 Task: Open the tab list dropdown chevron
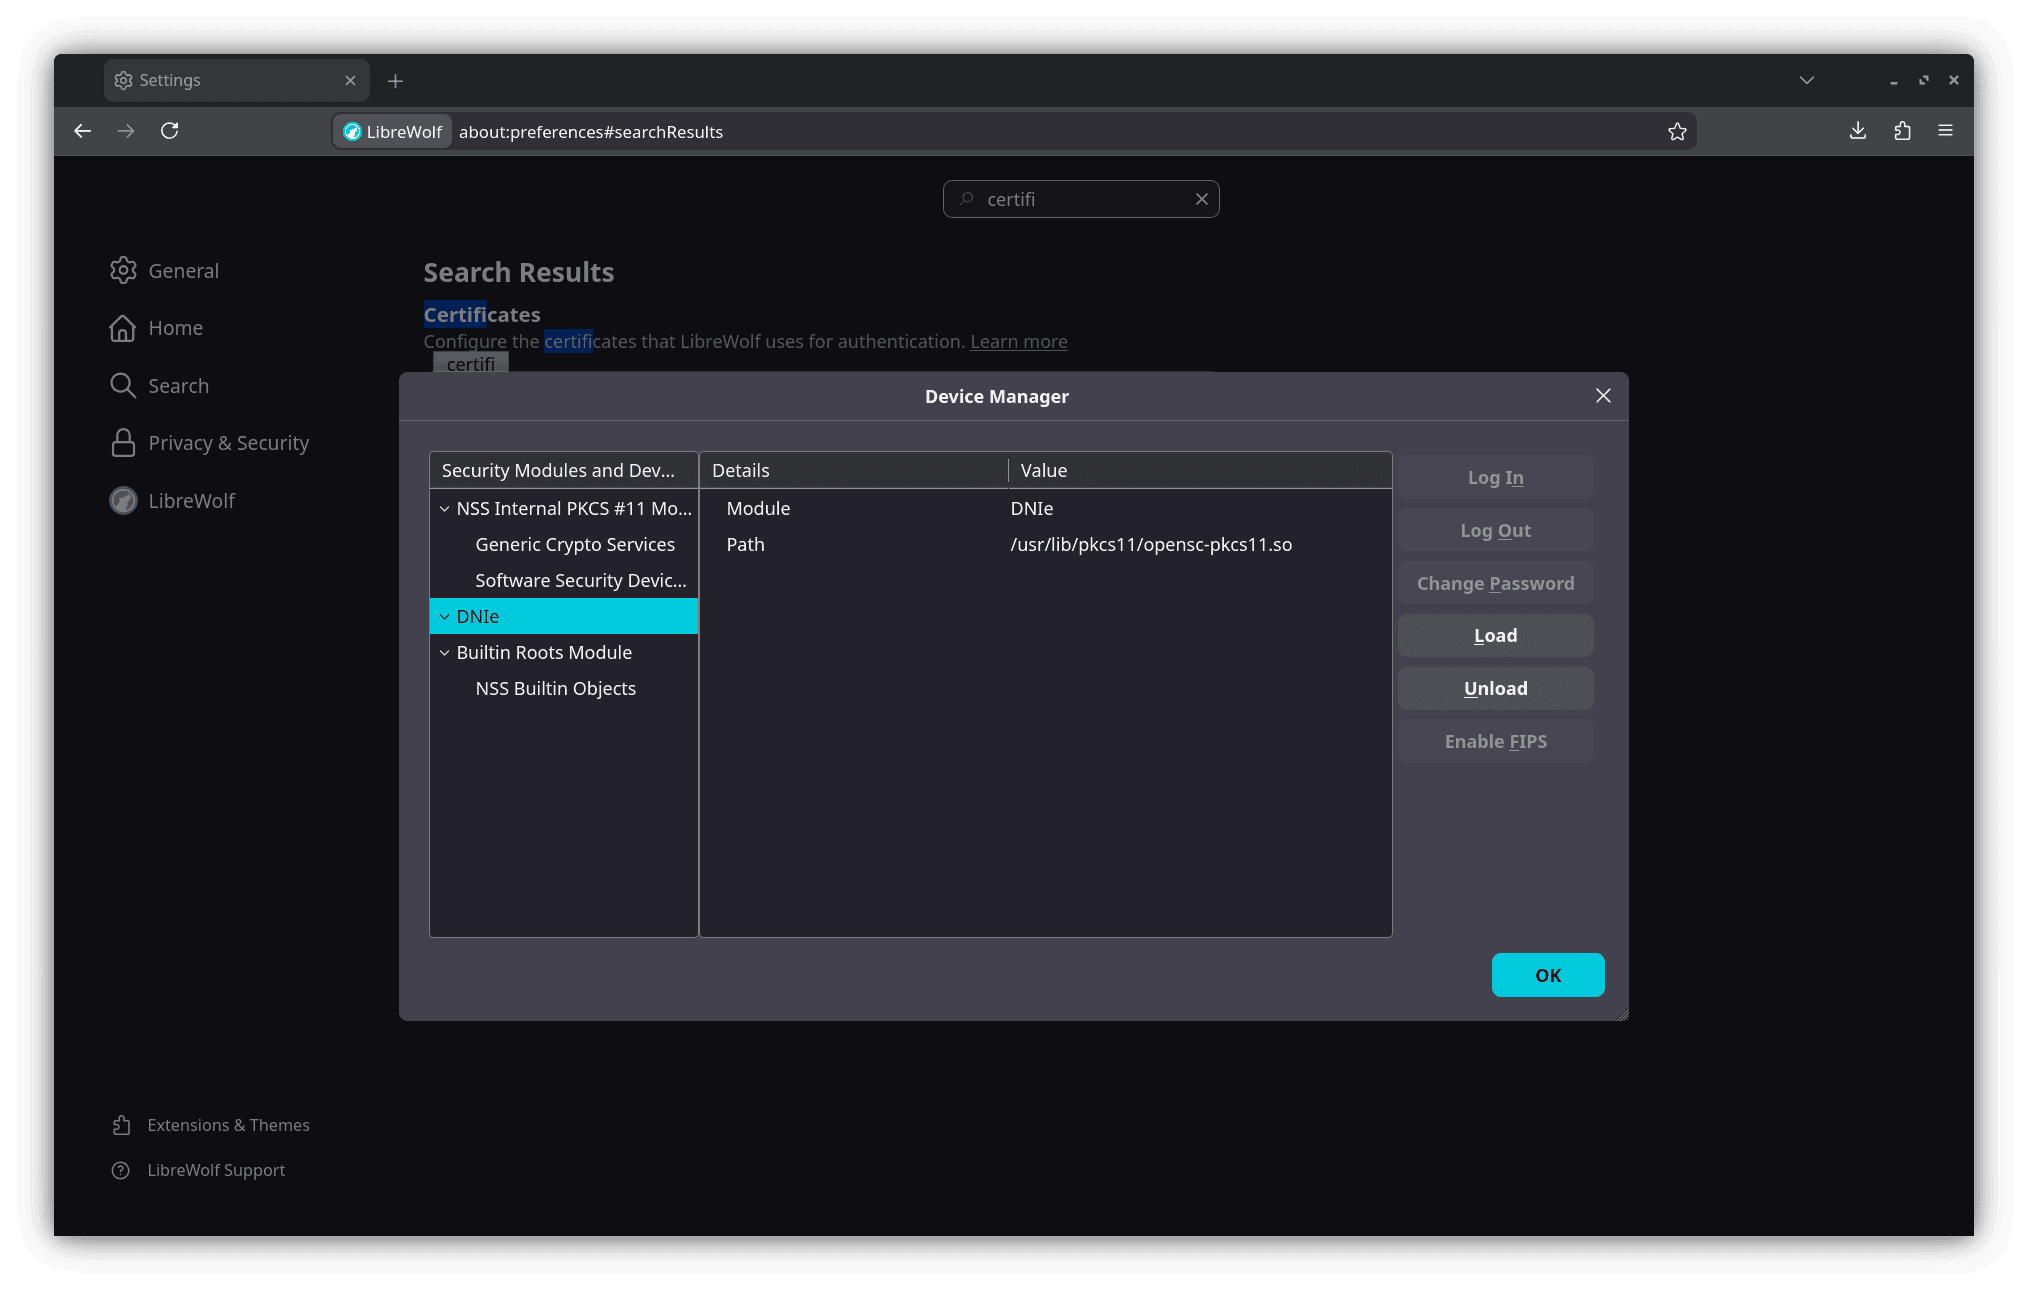pos(1806,80)
